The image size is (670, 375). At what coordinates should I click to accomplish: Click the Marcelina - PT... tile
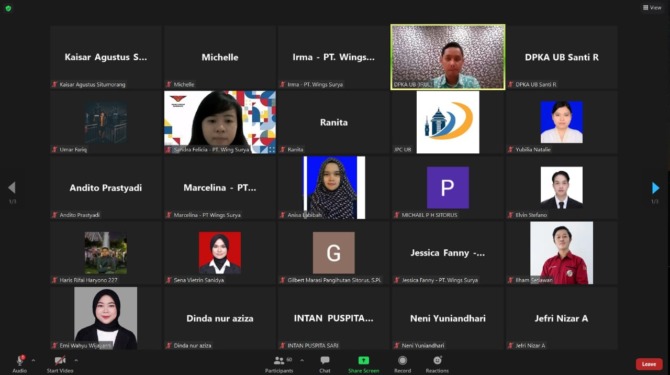220,188
